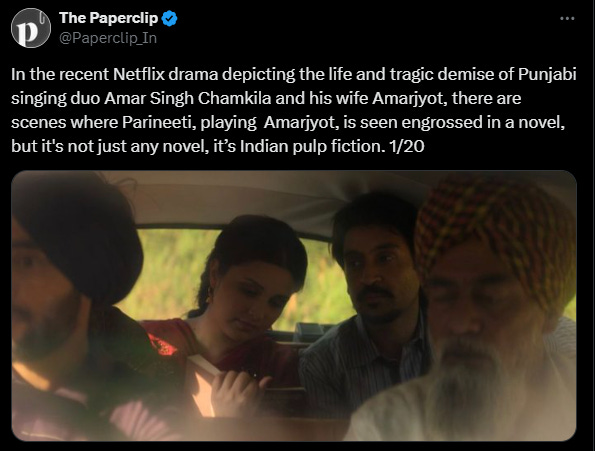Visit the @Paperclip_In handle link

click(x=108, y=38)
